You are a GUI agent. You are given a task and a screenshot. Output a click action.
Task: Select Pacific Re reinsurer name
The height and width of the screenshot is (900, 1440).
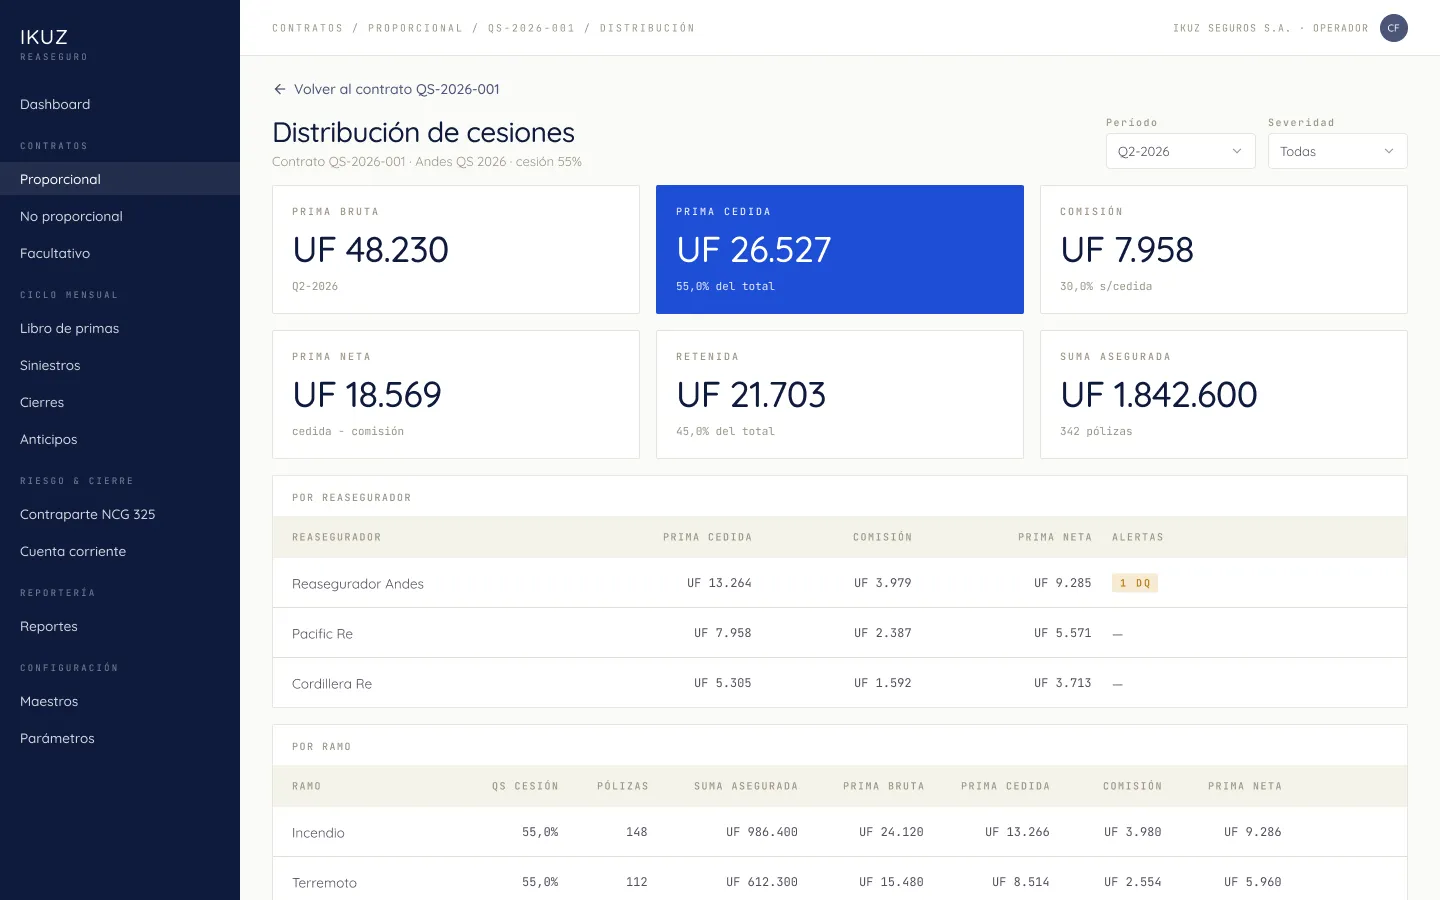tap(322, 634)
